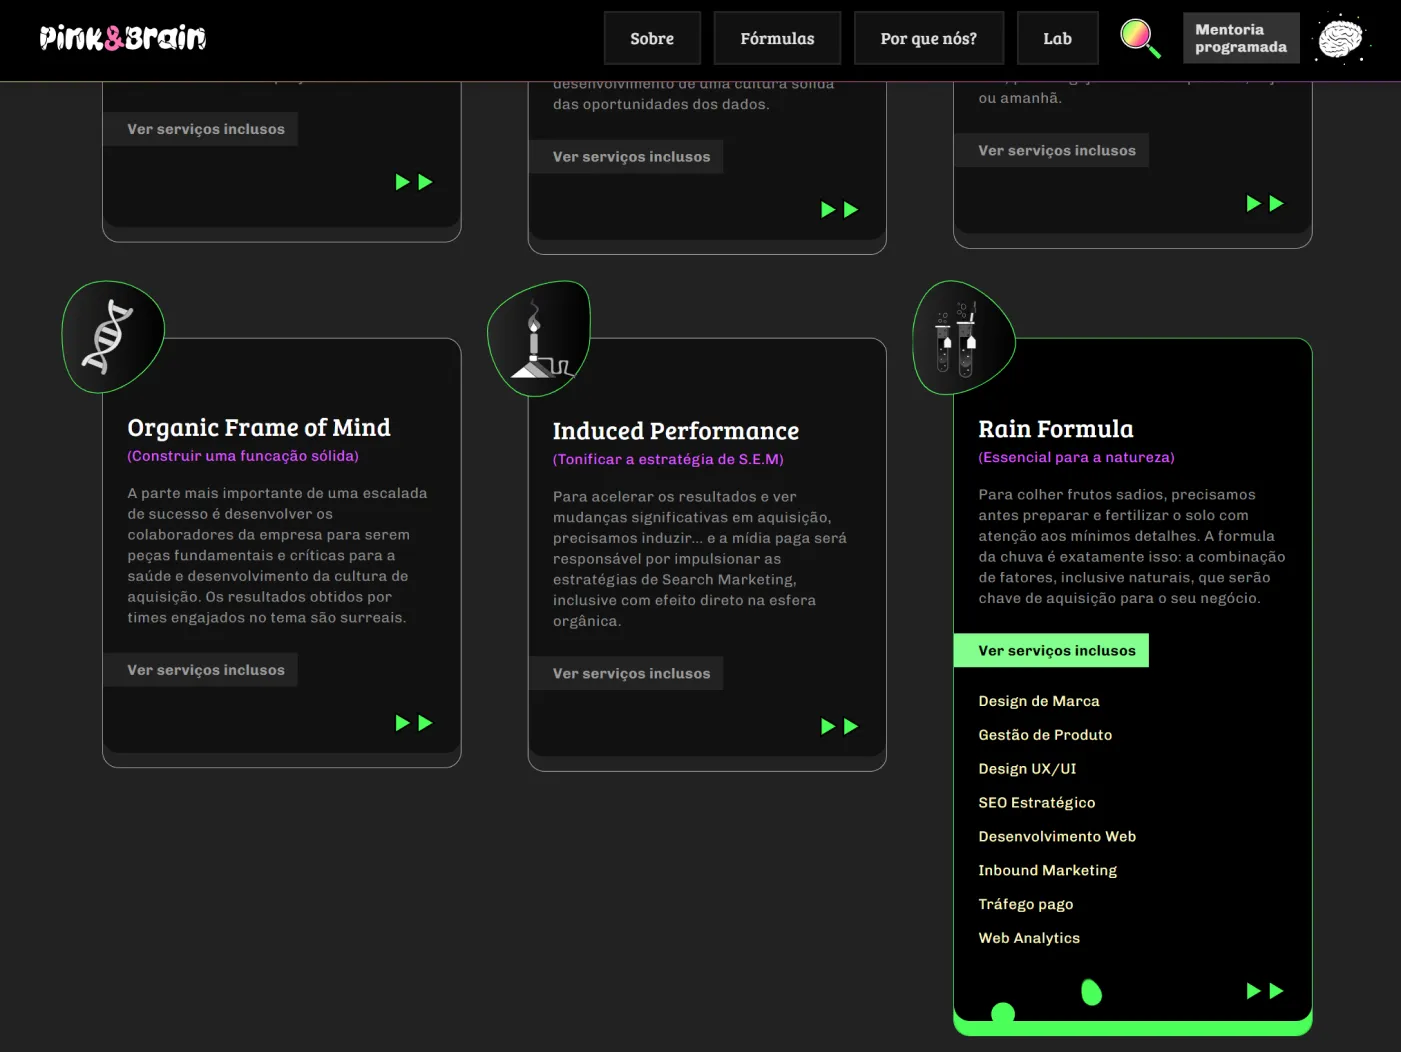Expand services under Organic Frame of Mind

tap(205, 670)
